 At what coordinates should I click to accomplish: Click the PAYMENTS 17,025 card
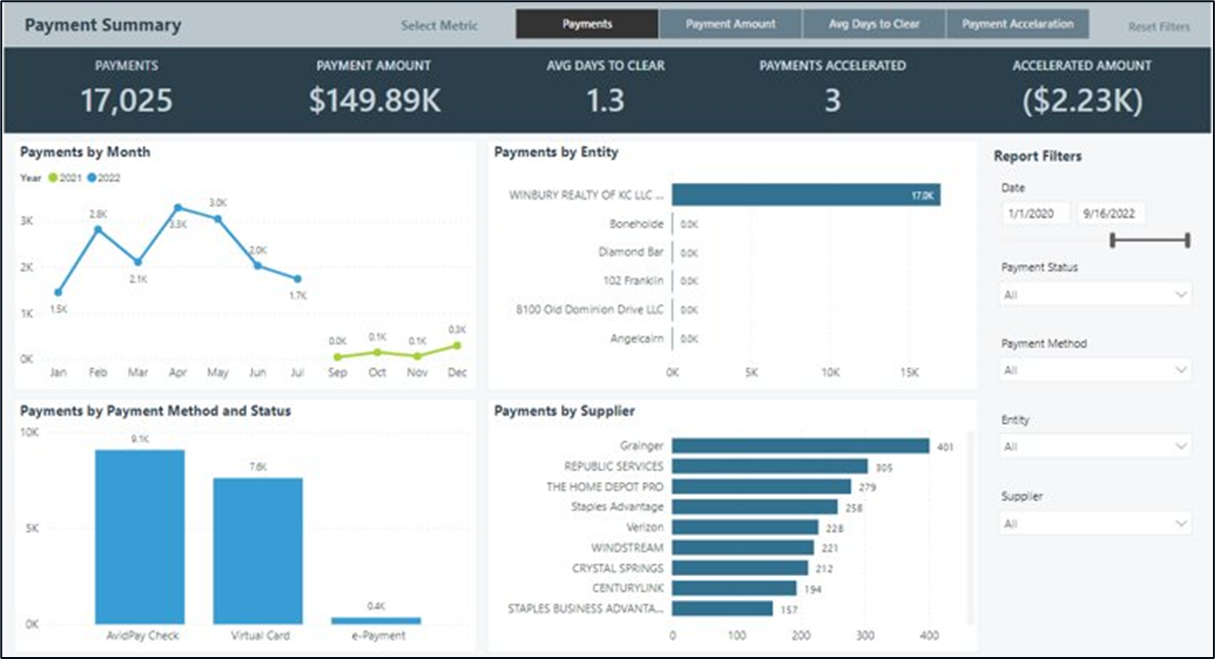coord(126,87)
